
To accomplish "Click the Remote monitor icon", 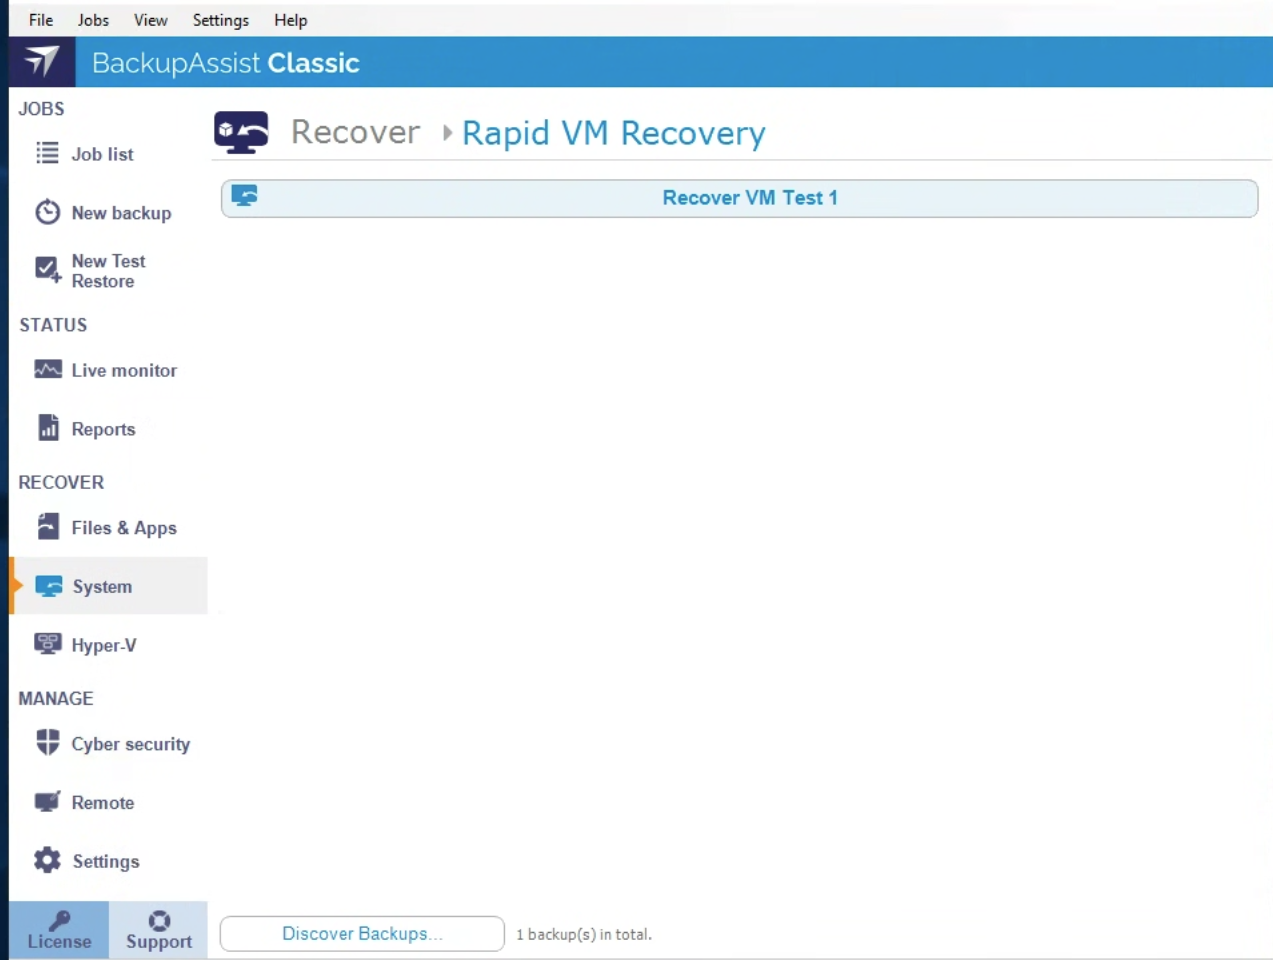I will (x=47, y=802).
